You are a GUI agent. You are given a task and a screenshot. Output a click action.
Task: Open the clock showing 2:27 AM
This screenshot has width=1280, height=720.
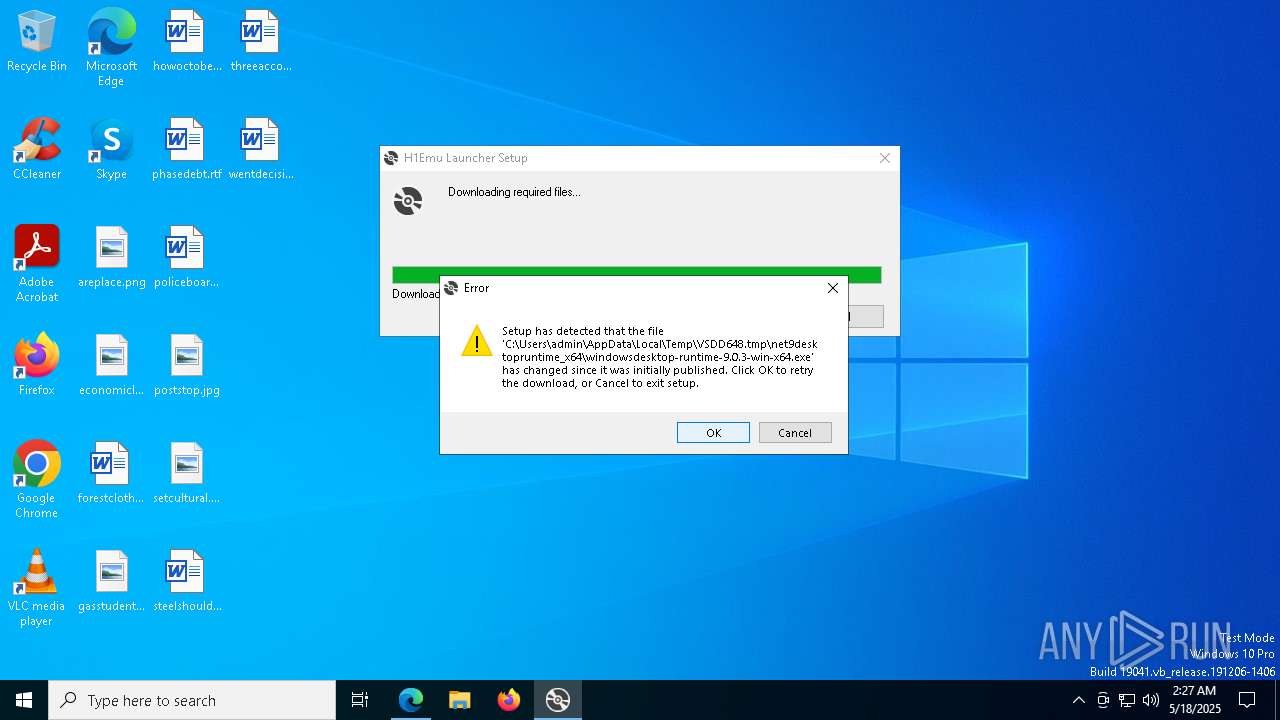(1195, 700)
